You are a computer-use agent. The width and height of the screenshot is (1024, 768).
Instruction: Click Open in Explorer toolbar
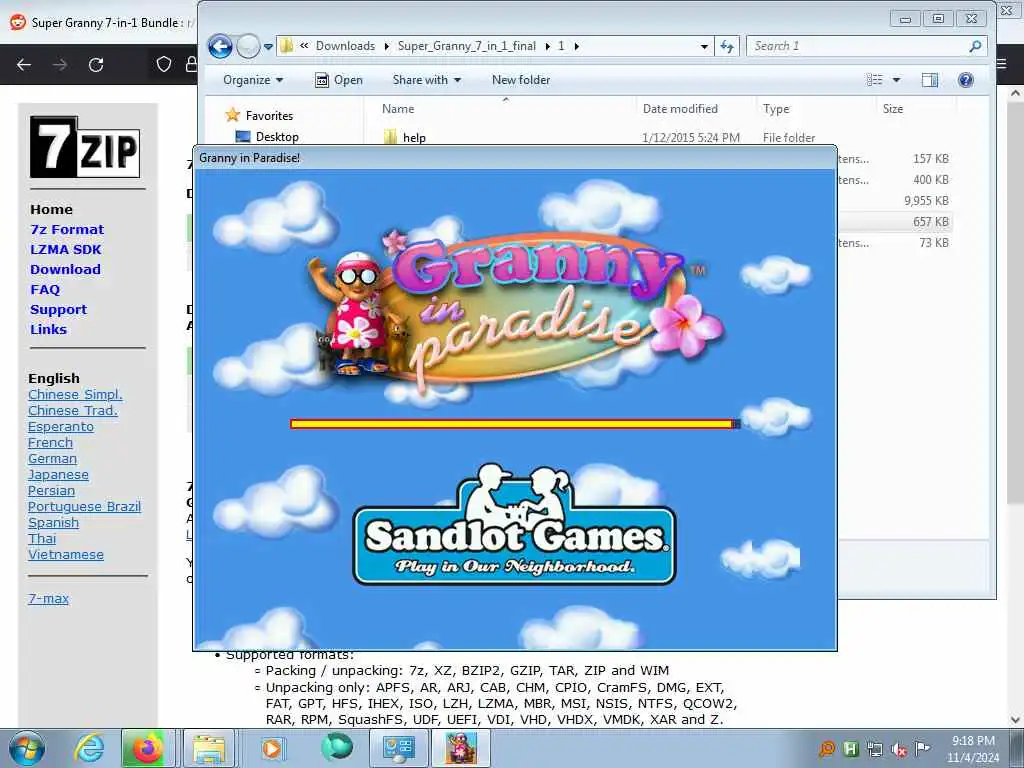click(x=339, y=80)
